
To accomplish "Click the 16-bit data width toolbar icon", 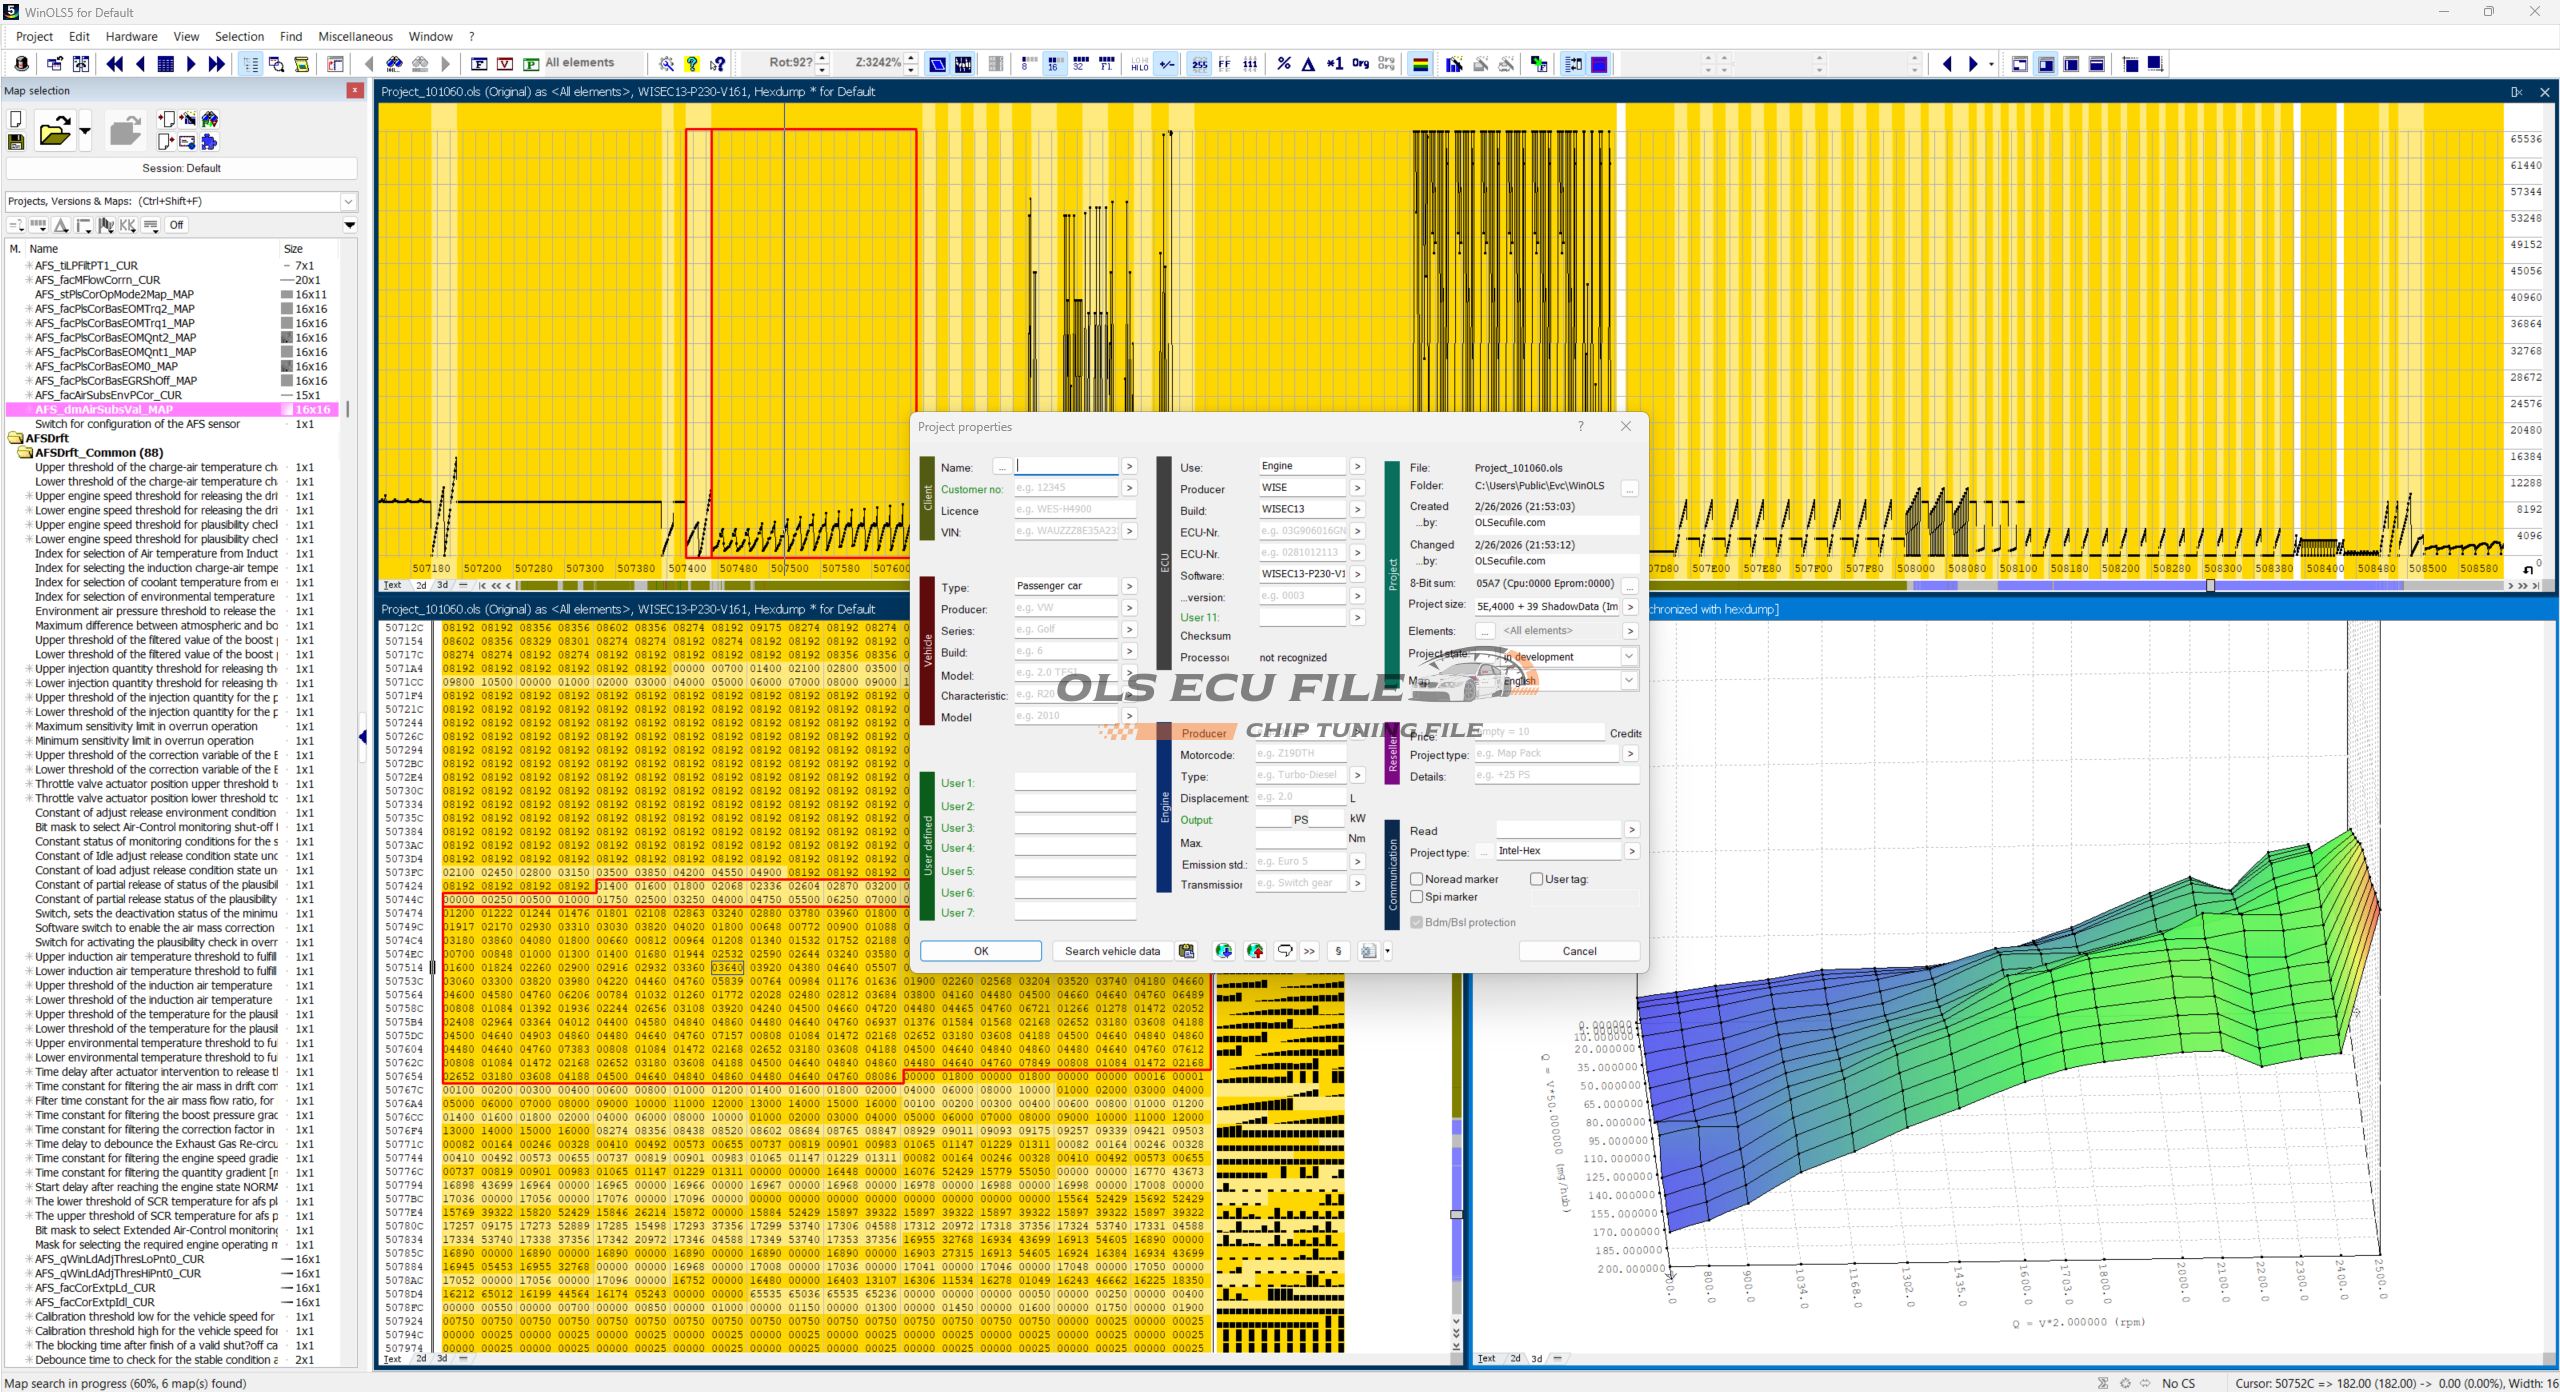I will 1054,64.
